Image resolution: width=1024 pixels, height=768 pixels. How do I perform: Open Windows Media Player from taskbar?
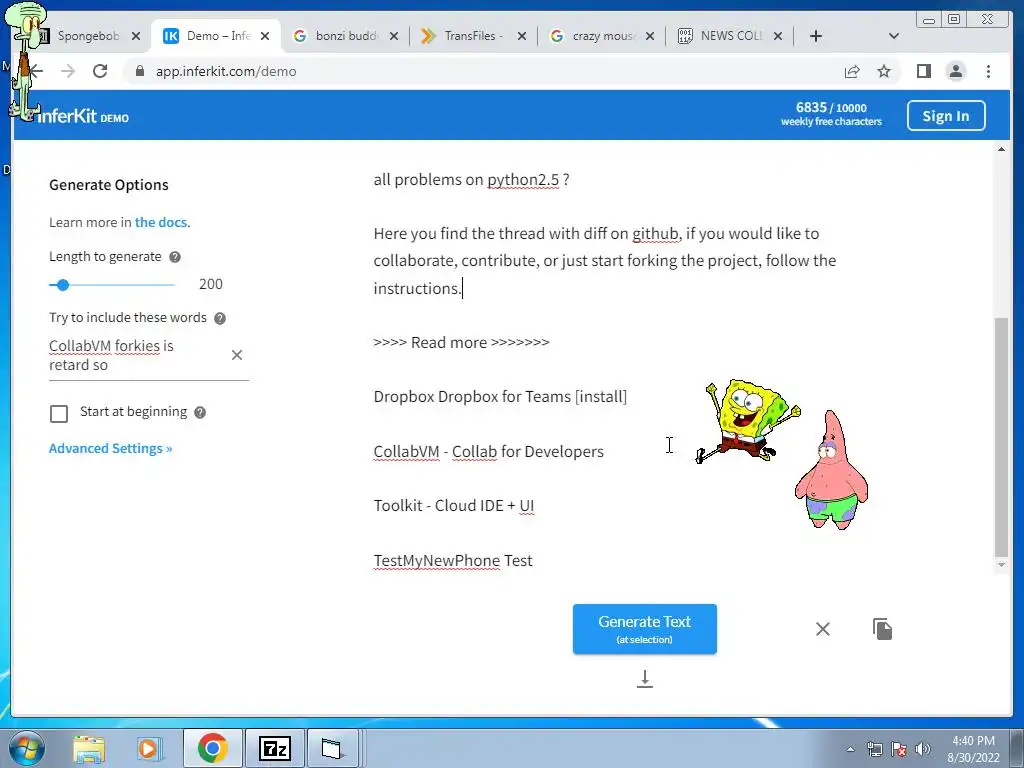[149, 748]
